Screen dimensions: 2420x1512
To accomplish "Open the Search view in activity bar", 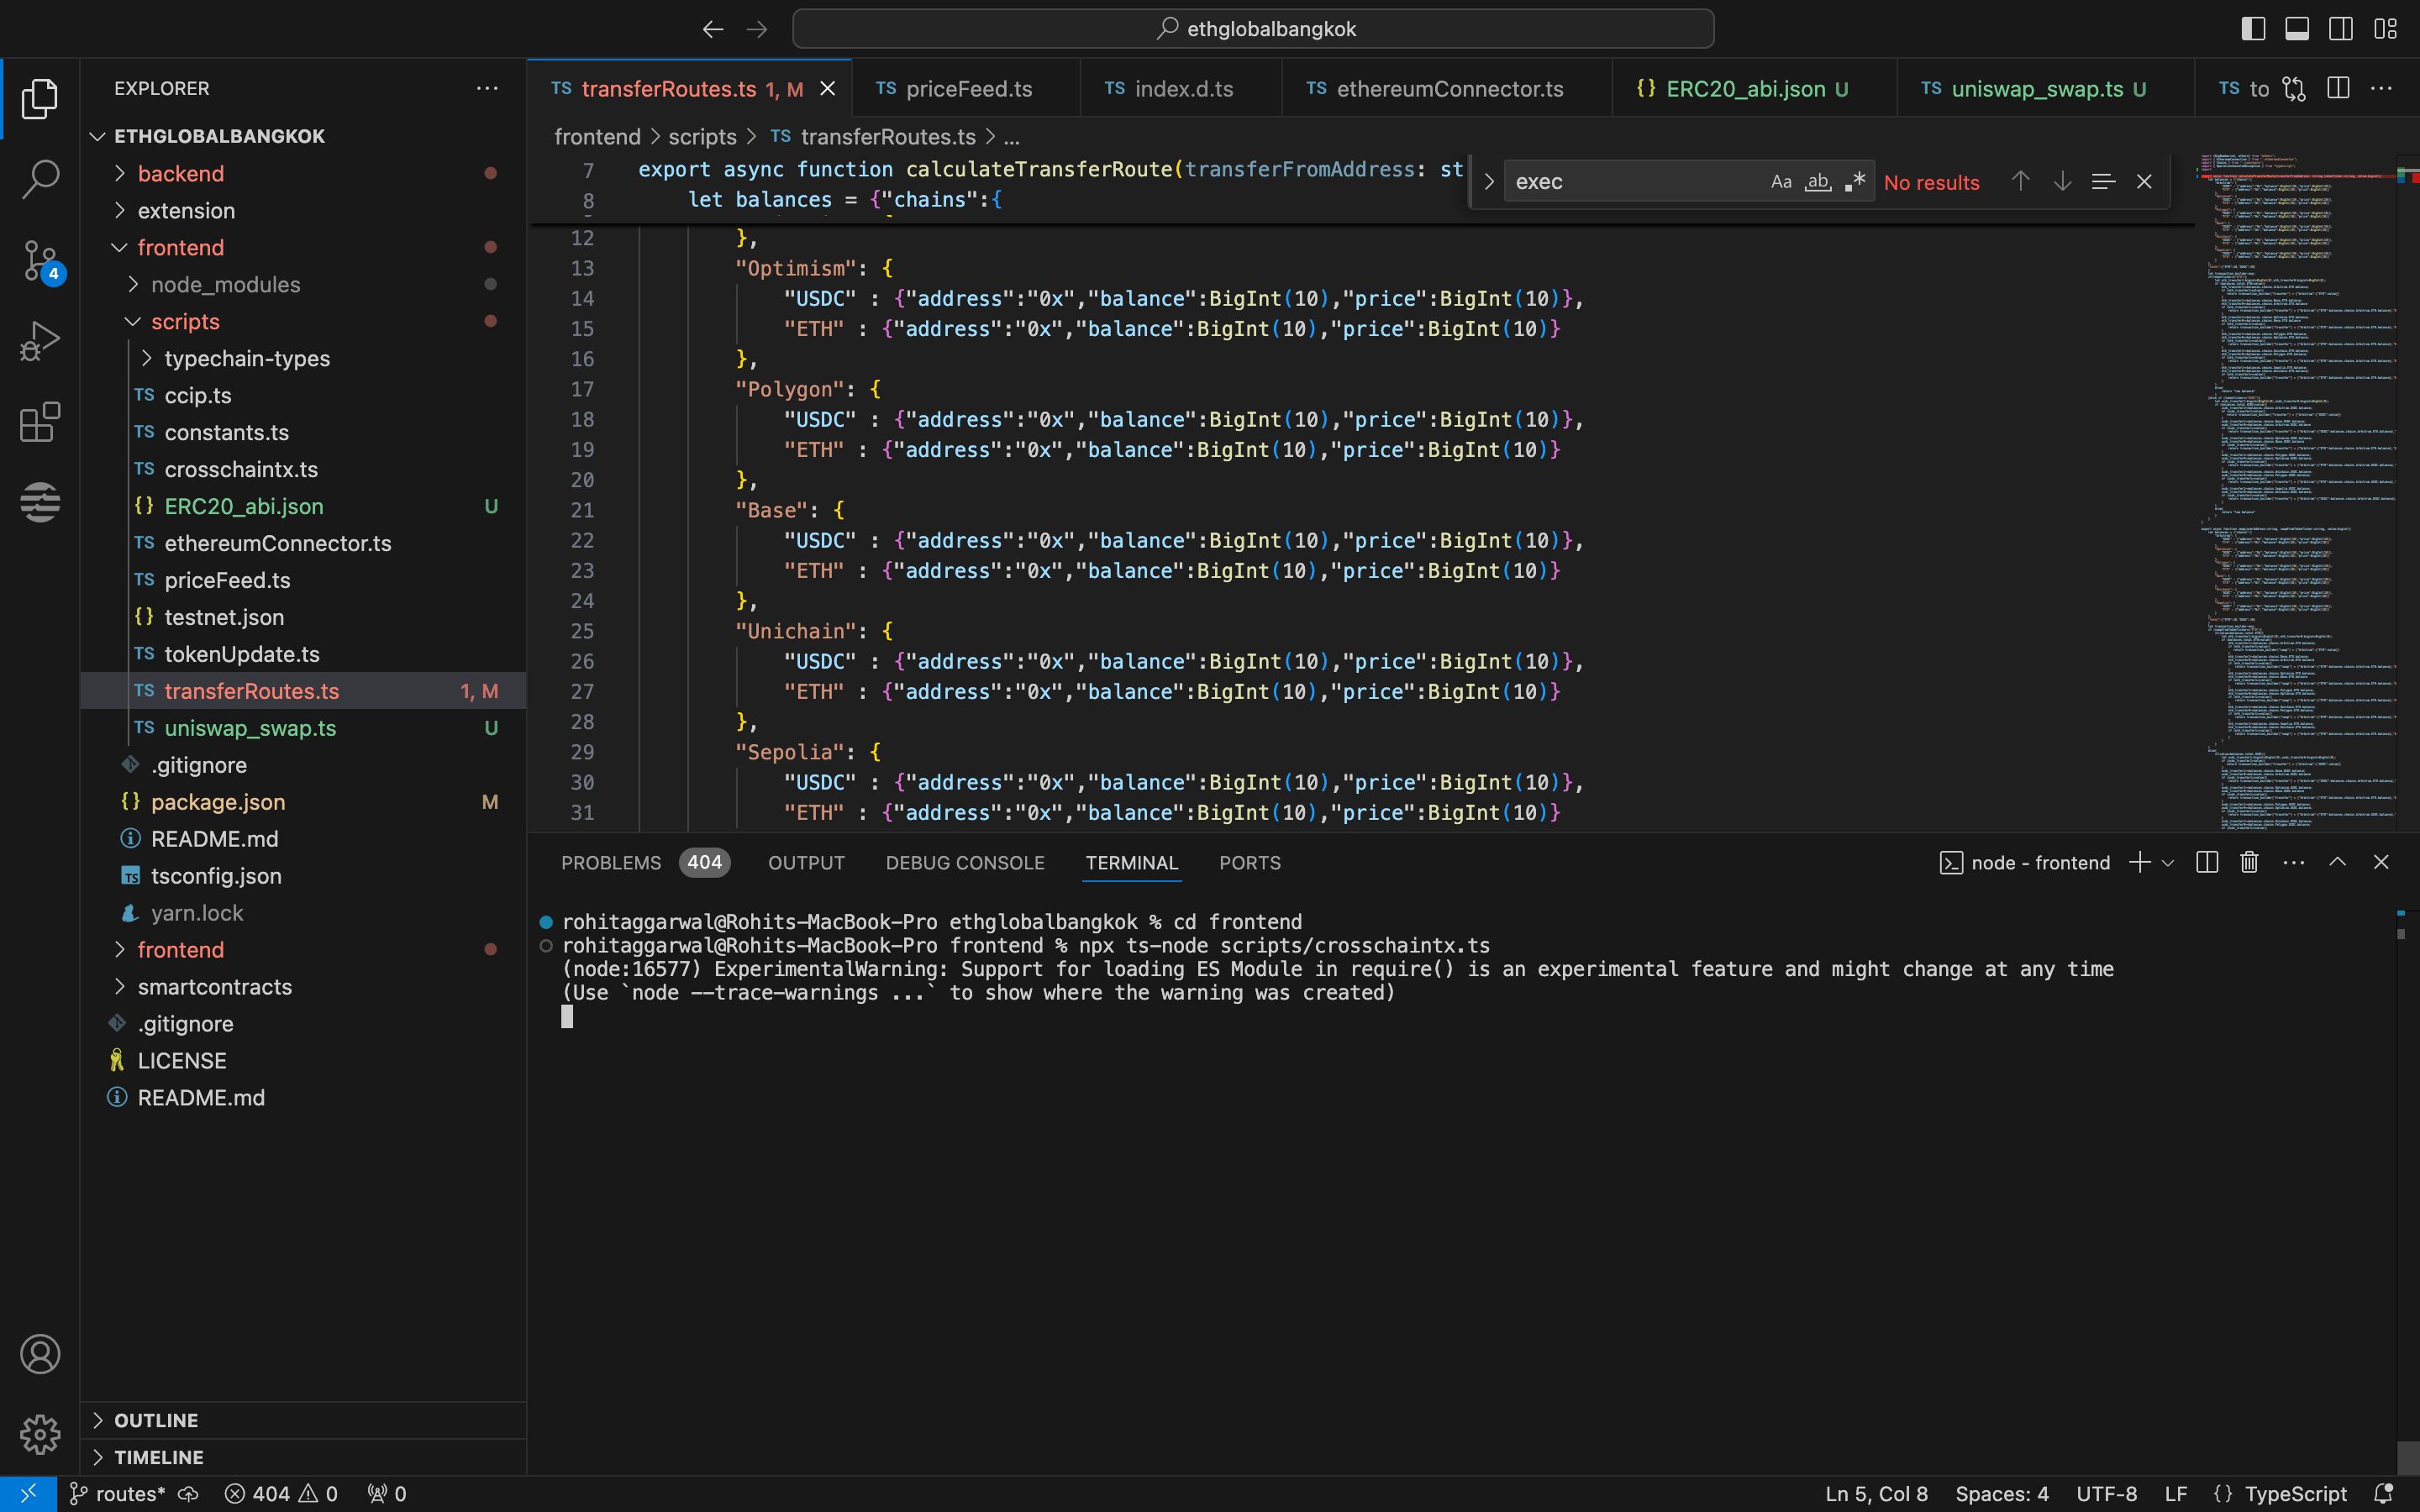I will point(40,179).
